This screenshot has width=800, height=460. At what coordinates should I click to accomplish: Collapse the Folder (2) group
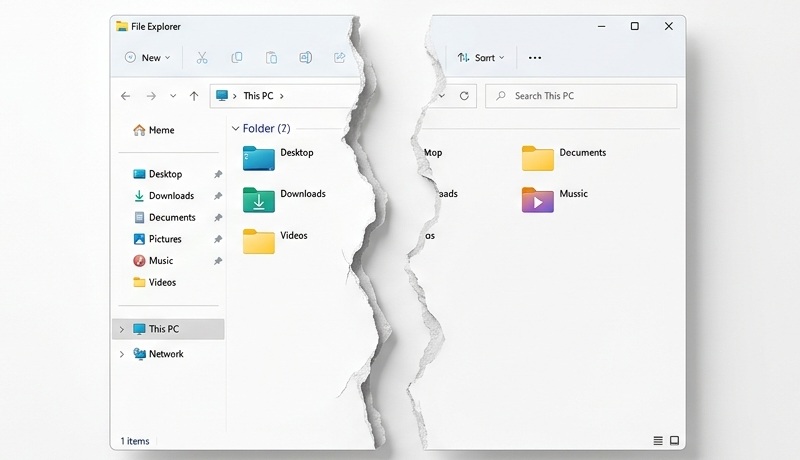point(235,129)
